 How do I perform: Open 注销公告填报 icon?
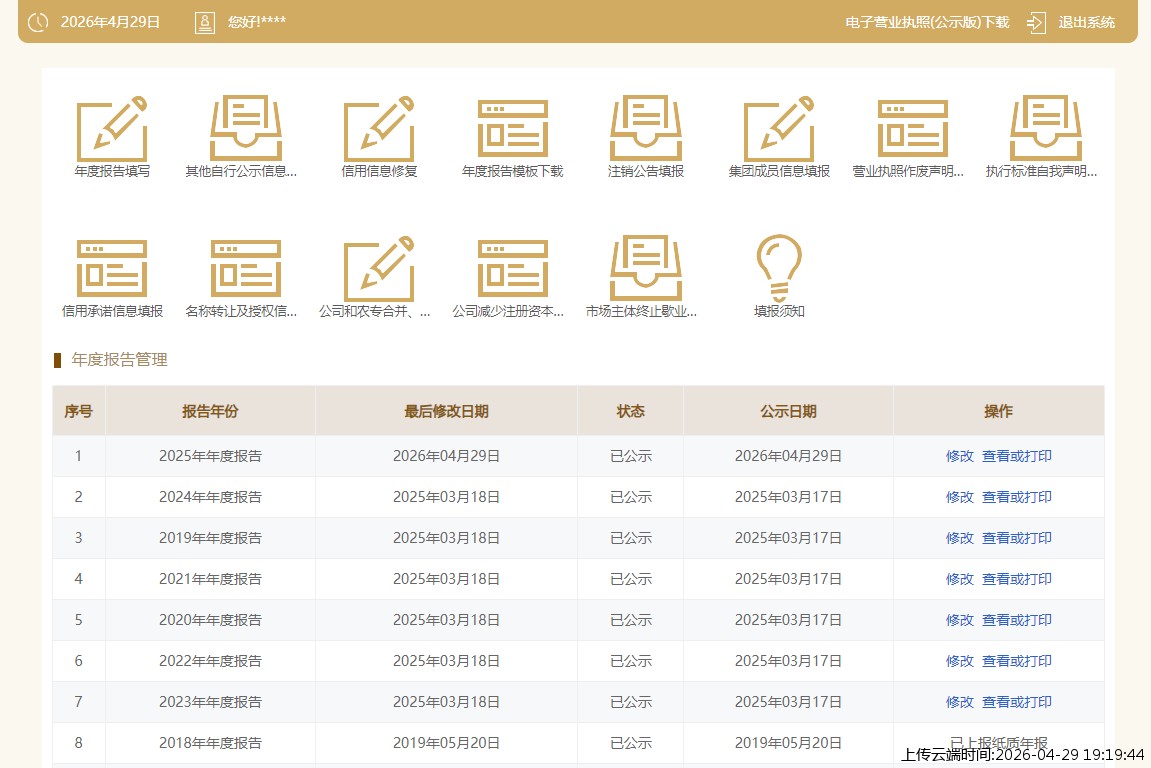646,129
